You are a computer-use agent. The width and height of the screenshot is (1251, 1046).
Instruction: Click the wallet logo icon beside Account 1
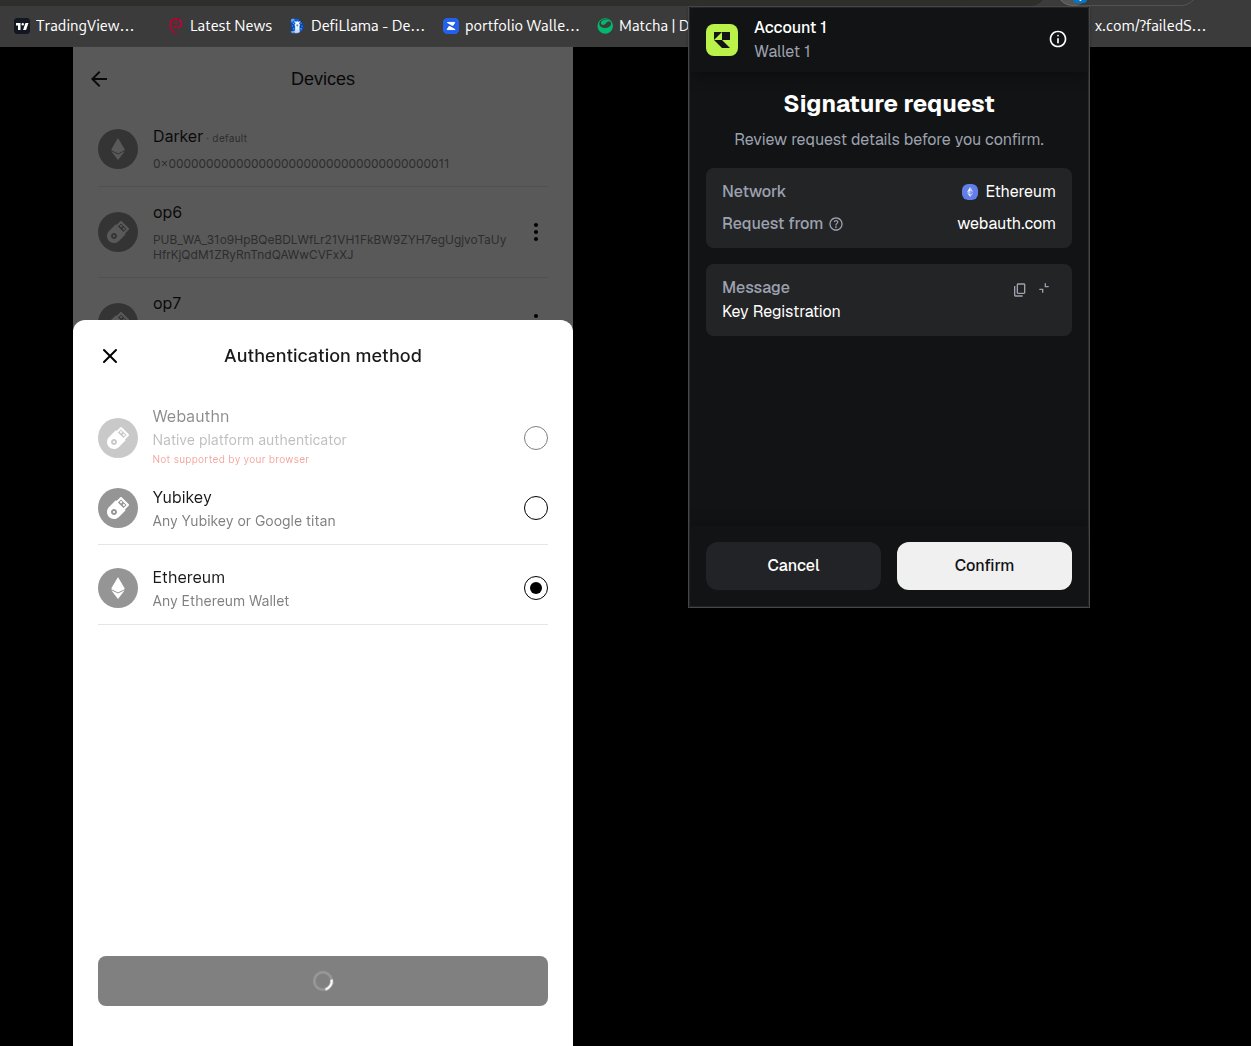pos(722,40)
